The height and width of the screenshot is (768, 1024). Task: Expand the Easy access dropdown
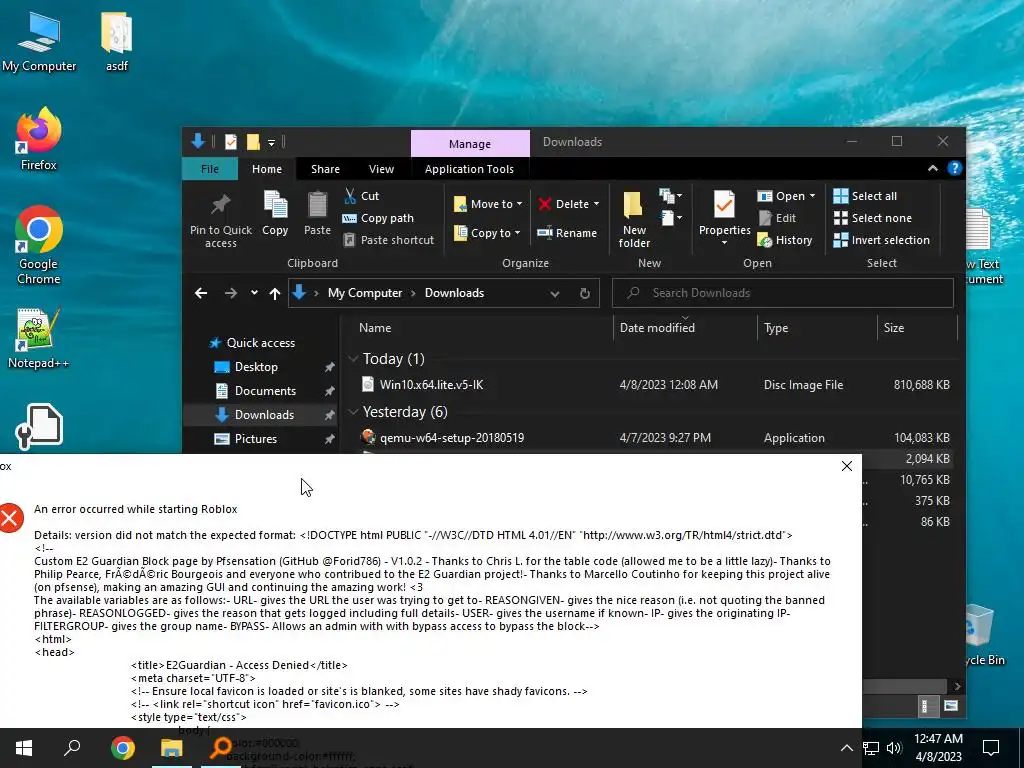pos(671,217)
